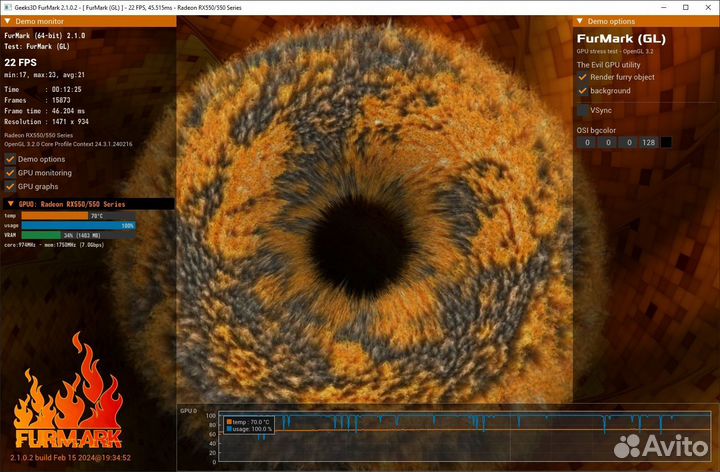The image size is (720, 472).
Task: Uncheck the GPU monitoring checkbox
Action: [10, 173]
